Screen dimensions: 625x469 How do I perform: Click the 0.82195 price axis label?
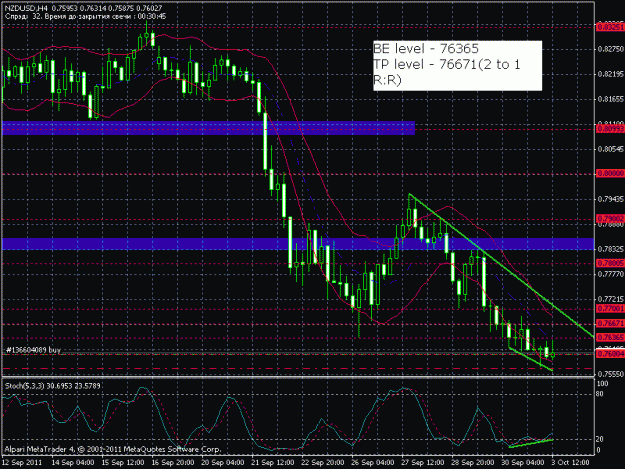coord(610,74)
